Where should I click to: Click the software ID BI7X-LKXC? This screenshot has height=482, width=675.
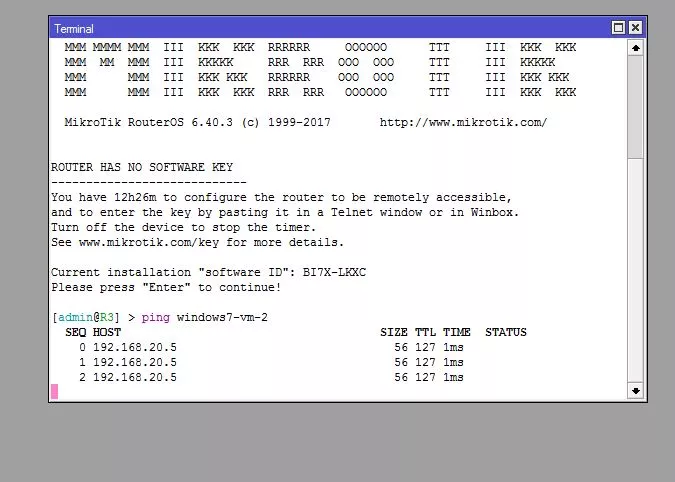pos(334,272)
